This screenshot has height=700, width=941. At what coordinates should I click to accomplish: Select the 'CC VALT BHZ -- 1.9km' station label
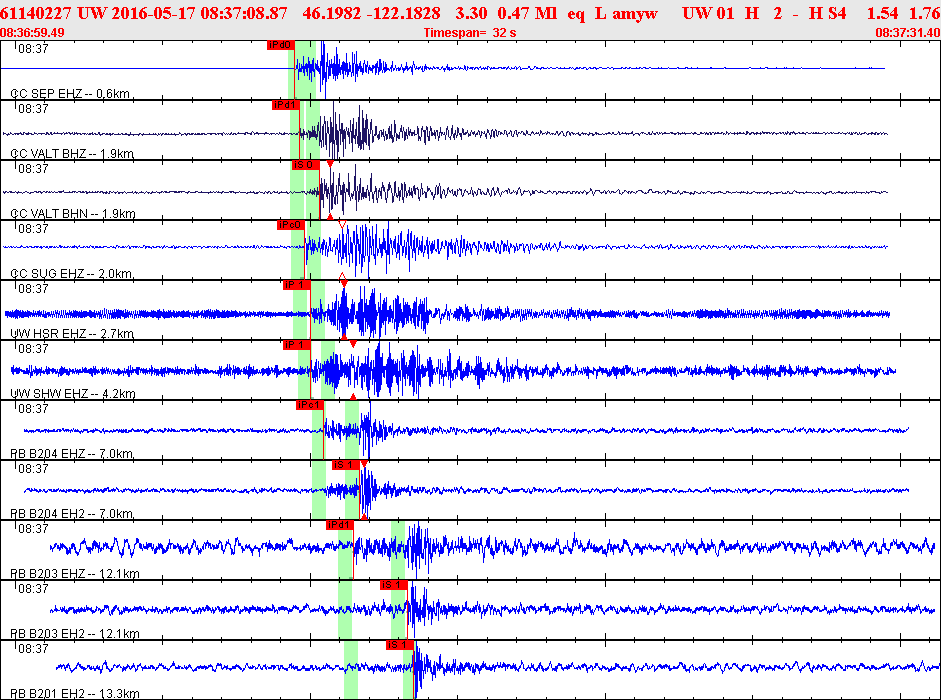pos(72,154)
